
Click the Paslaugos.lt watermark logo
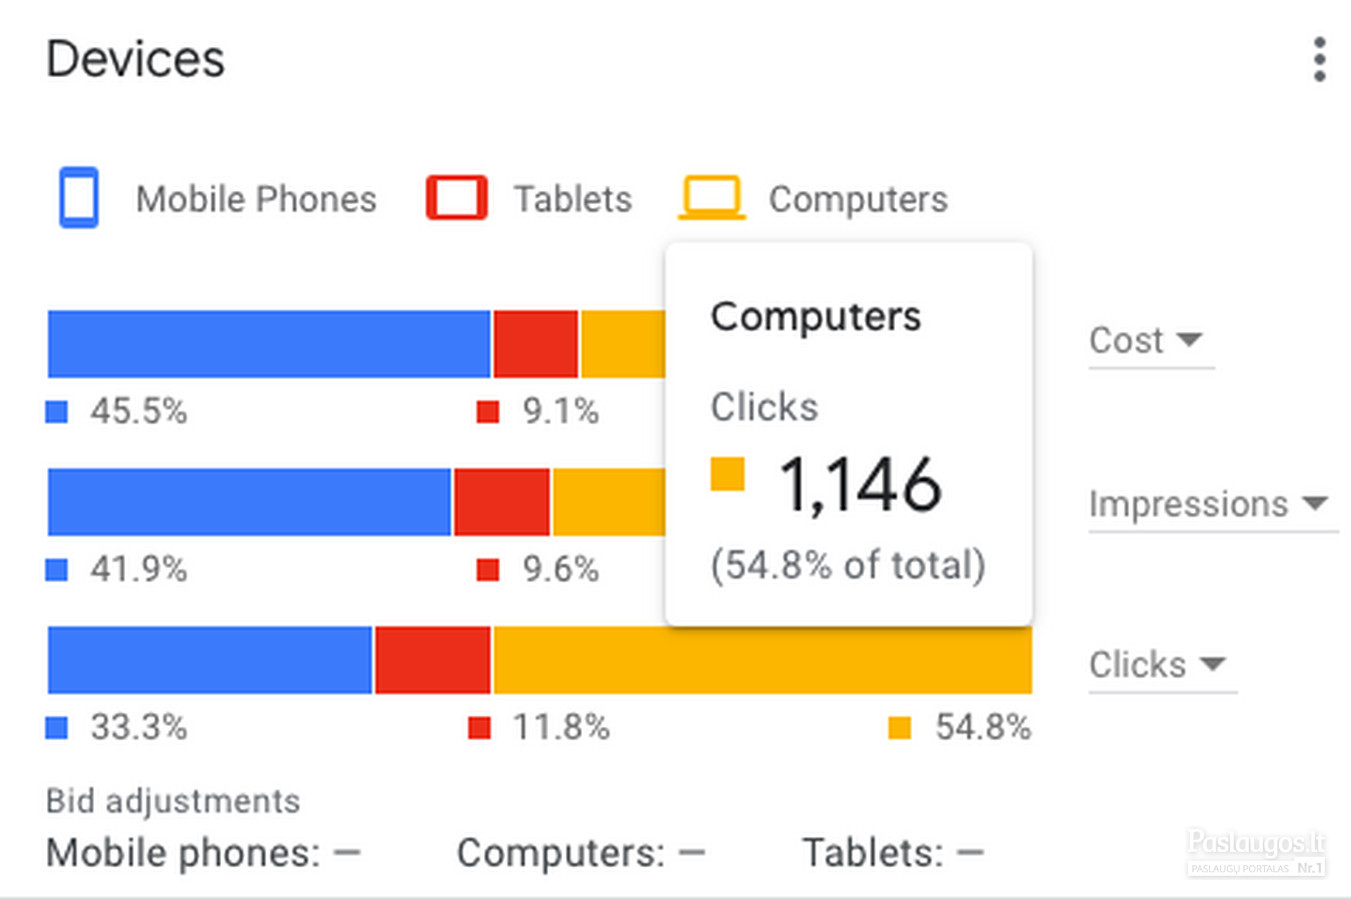pyautogui.click(x=1257, y=853)
